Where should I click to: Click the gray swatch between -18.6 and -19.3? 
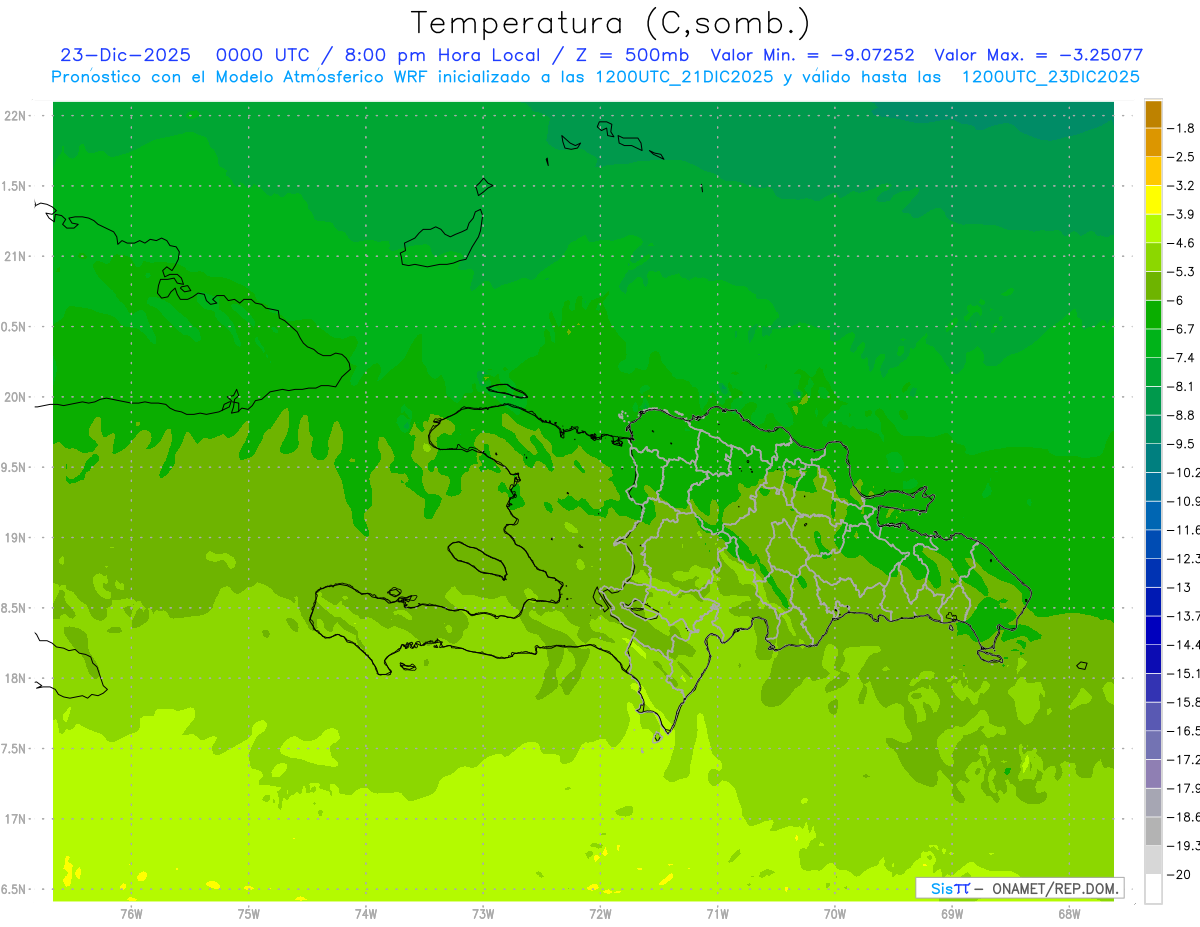point(1153,831)
